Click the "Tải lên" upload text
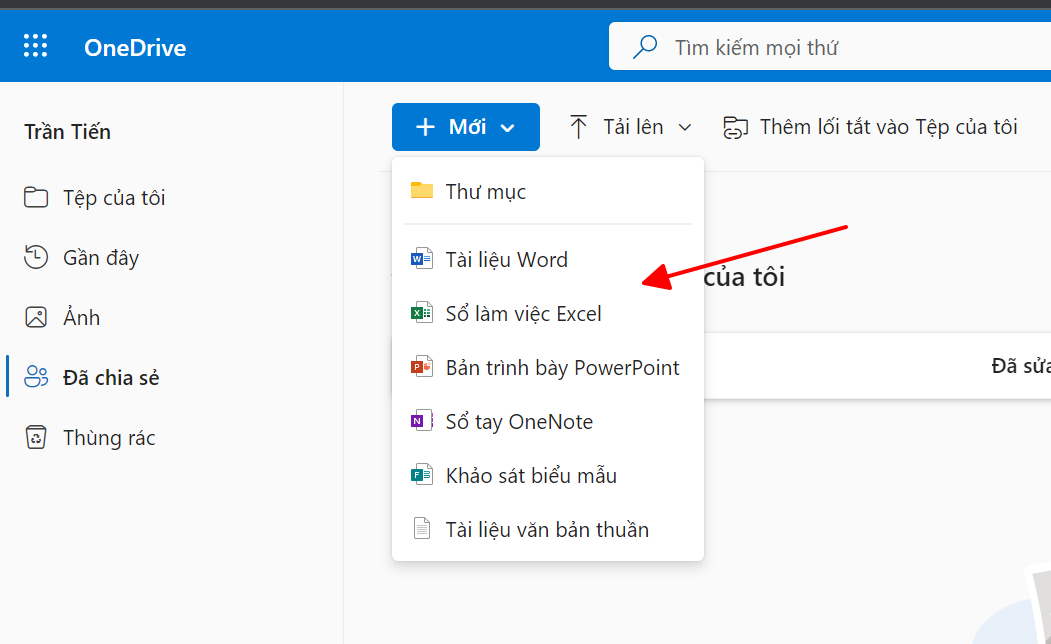The height and width of the screenshot is (644, 1051). point(633,127)
